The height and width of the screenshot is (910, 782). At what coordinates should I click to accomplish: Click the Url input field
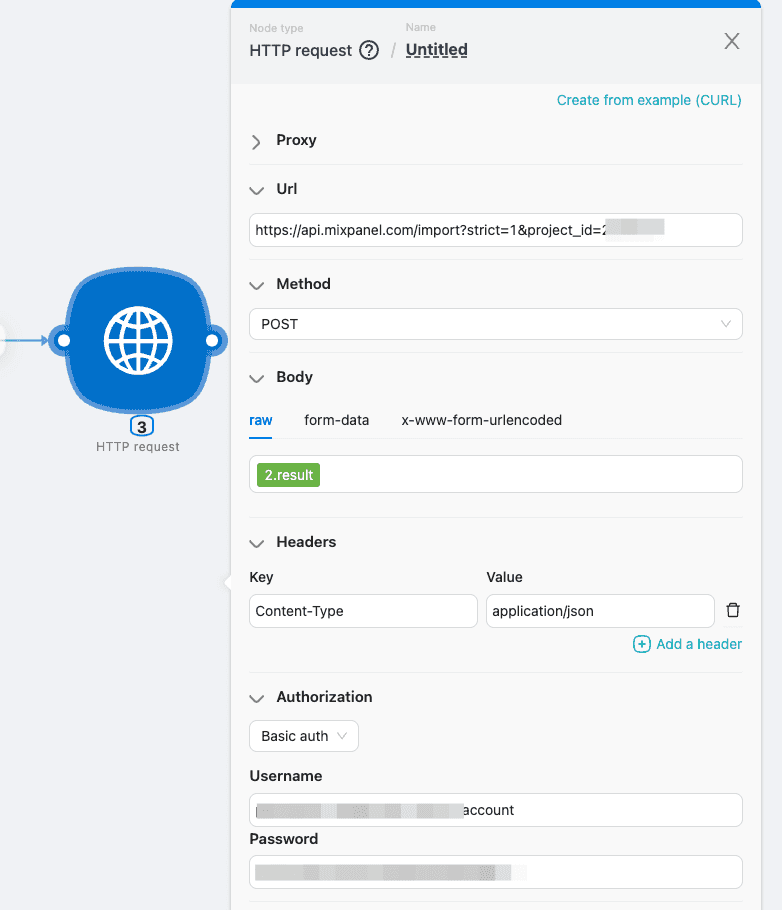tap(495, 229)
